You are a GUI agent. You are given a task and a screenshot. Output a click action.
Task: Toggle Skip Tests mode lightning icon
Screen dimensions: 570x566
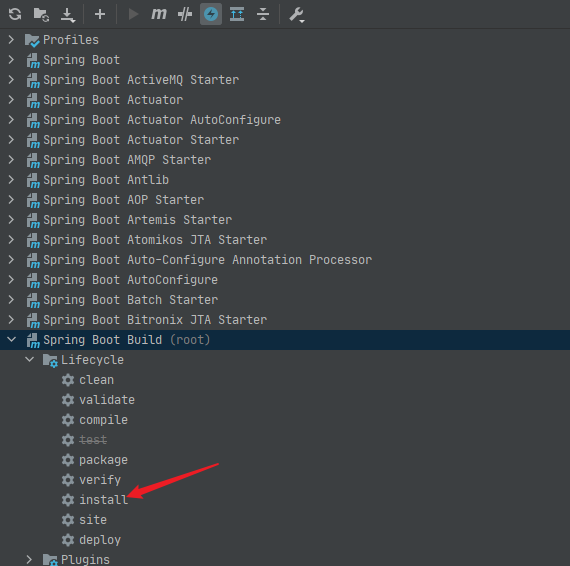(211, 14)
